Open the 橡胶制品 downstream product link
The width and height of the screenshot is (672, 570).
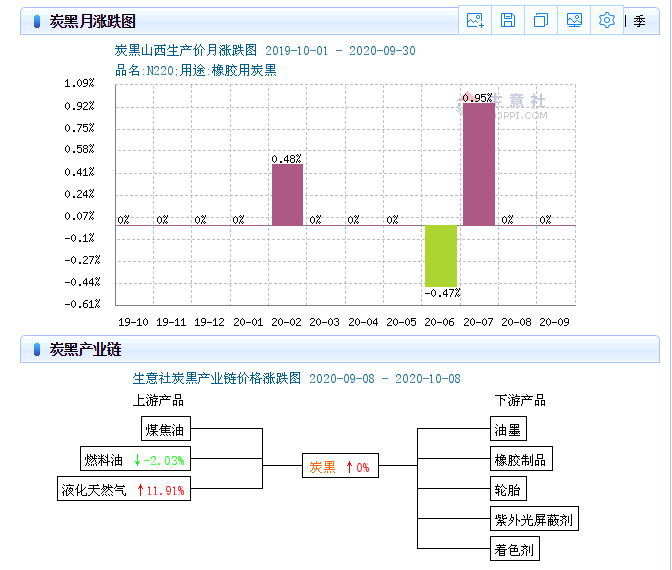[520, 460]
